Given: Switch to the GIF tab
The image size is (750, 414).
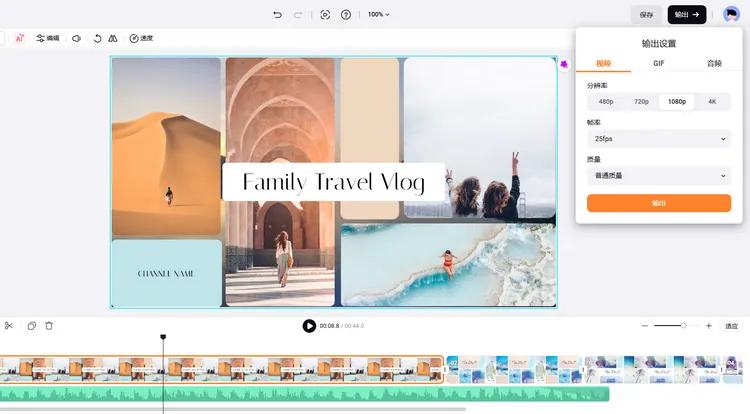Looking at the screenshot, I should pos(658,63).
